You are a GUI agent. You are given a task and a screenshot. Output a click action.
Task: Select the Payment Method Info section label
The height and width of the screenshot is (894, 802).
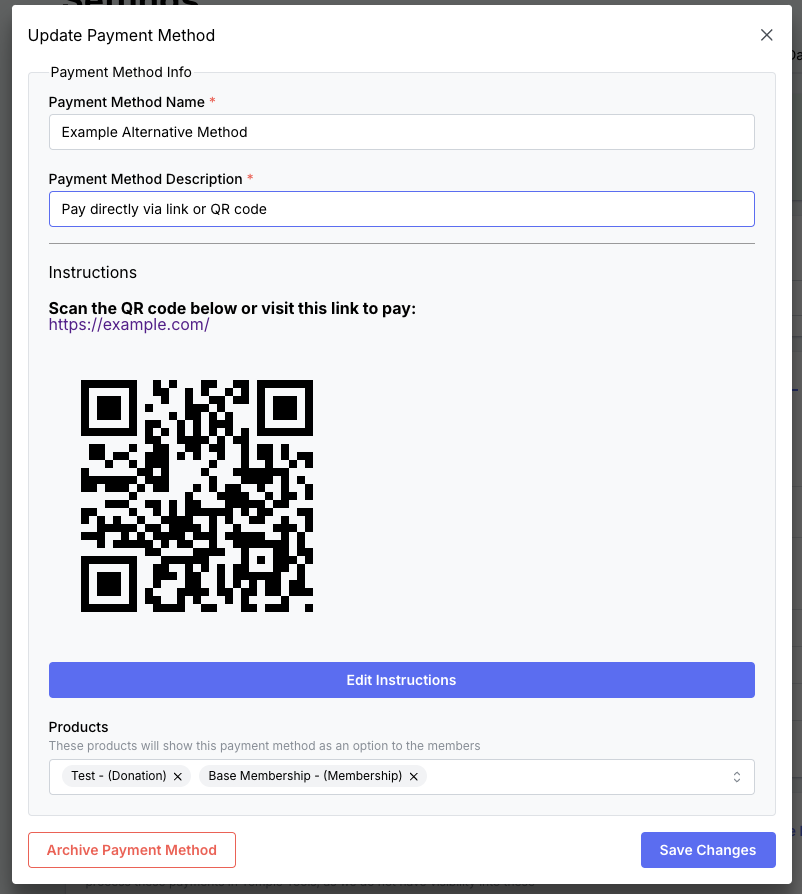coord(122,71)
